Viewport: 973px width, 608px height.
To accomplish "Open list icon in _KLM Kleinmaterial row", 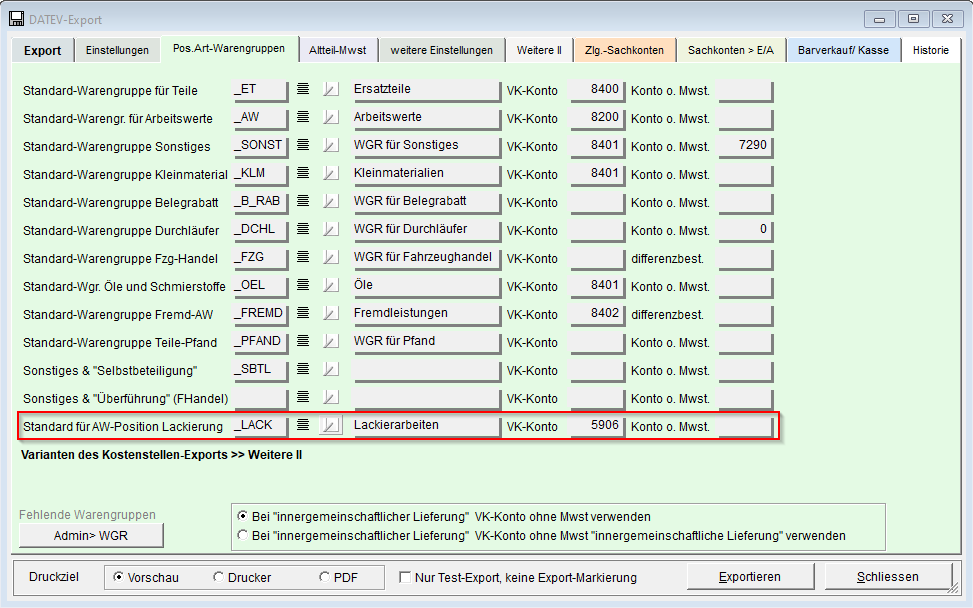I will click(x=303, y=172).
